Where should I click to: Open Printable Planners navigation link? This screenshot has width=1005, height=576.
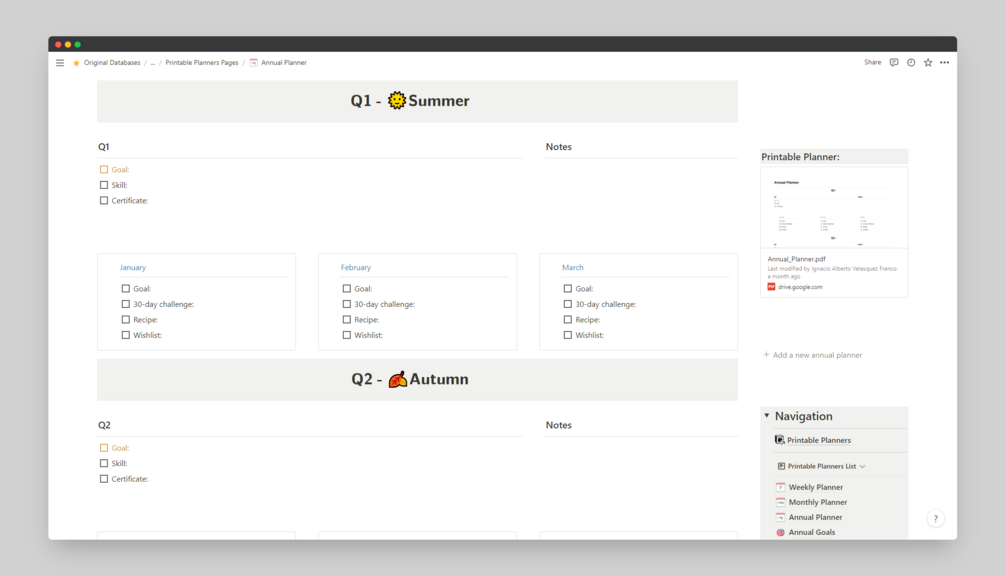point(819,440)
